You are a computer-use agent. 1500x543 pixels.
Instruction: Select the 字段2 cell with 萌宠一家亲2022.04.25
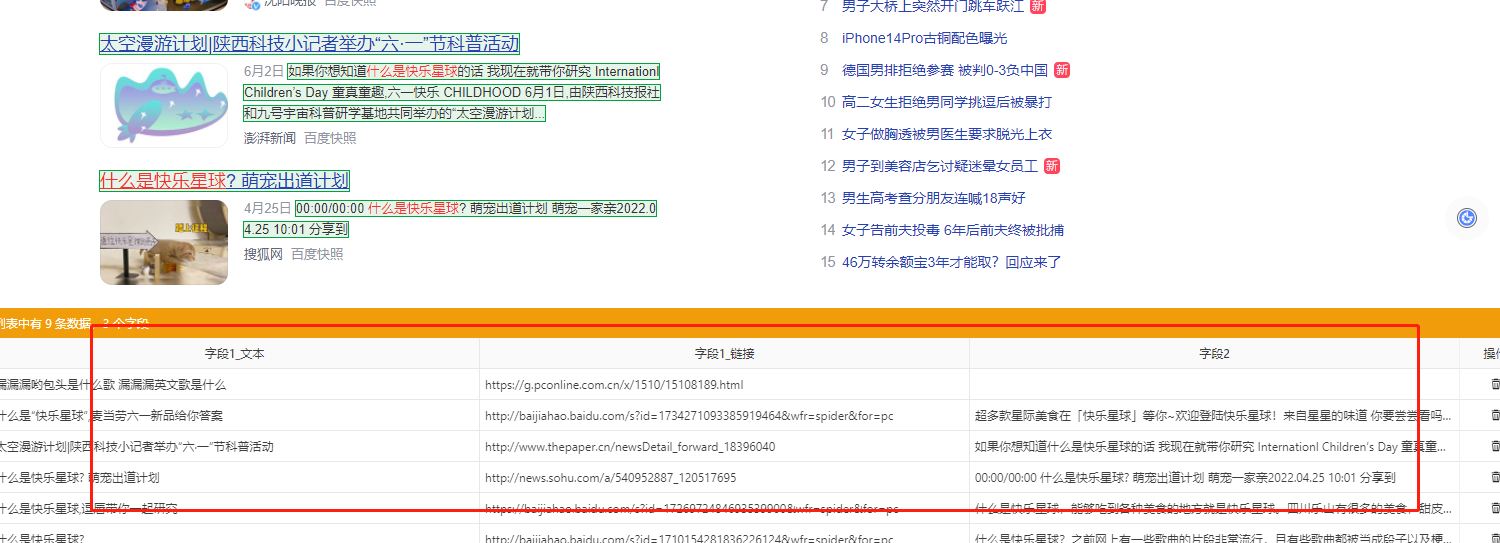tap(1214, 477)
